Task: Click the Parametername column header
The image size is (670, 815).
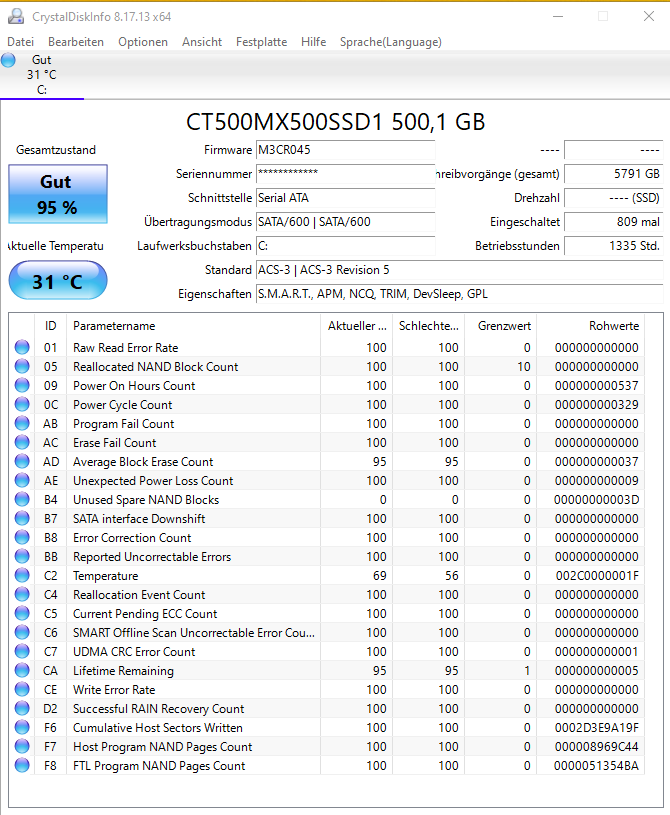Action: pos(193,326)
